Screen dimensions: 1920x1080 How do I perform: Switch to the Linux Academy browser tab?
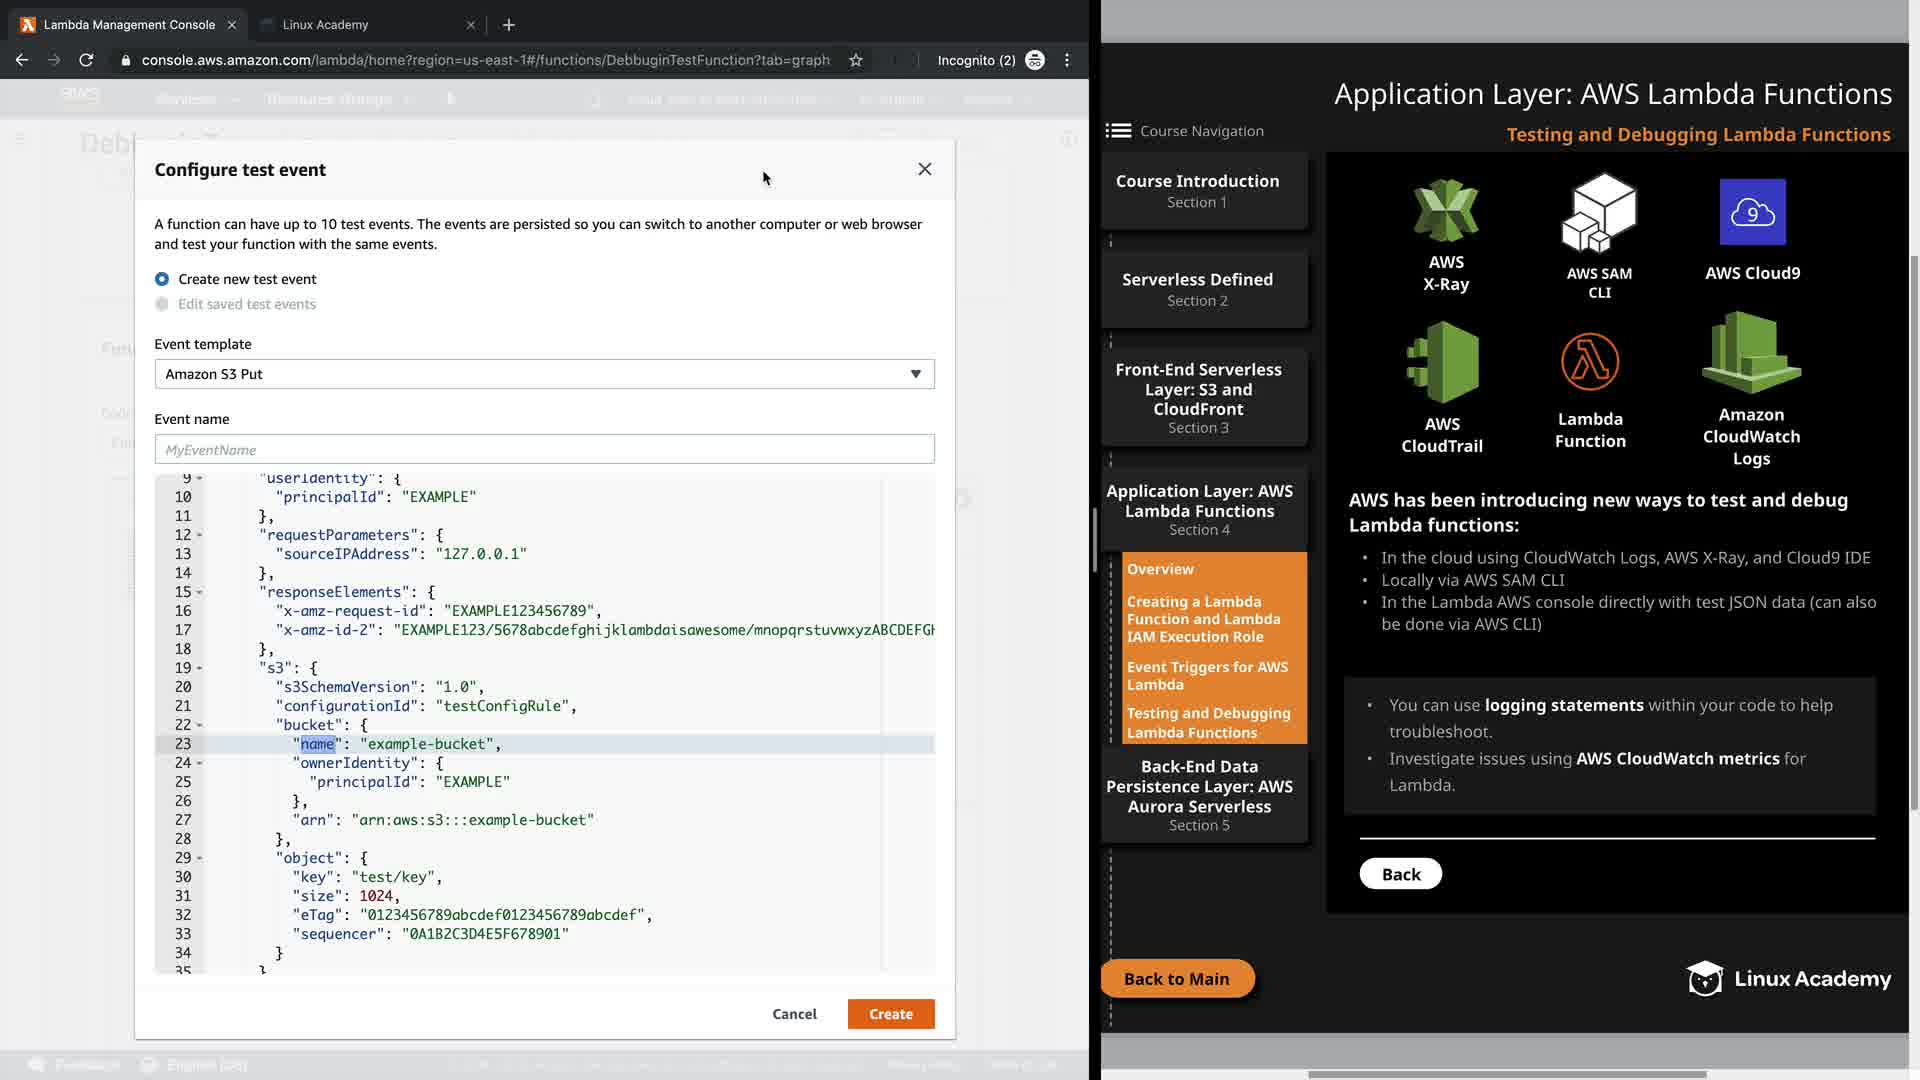[325, 24]
